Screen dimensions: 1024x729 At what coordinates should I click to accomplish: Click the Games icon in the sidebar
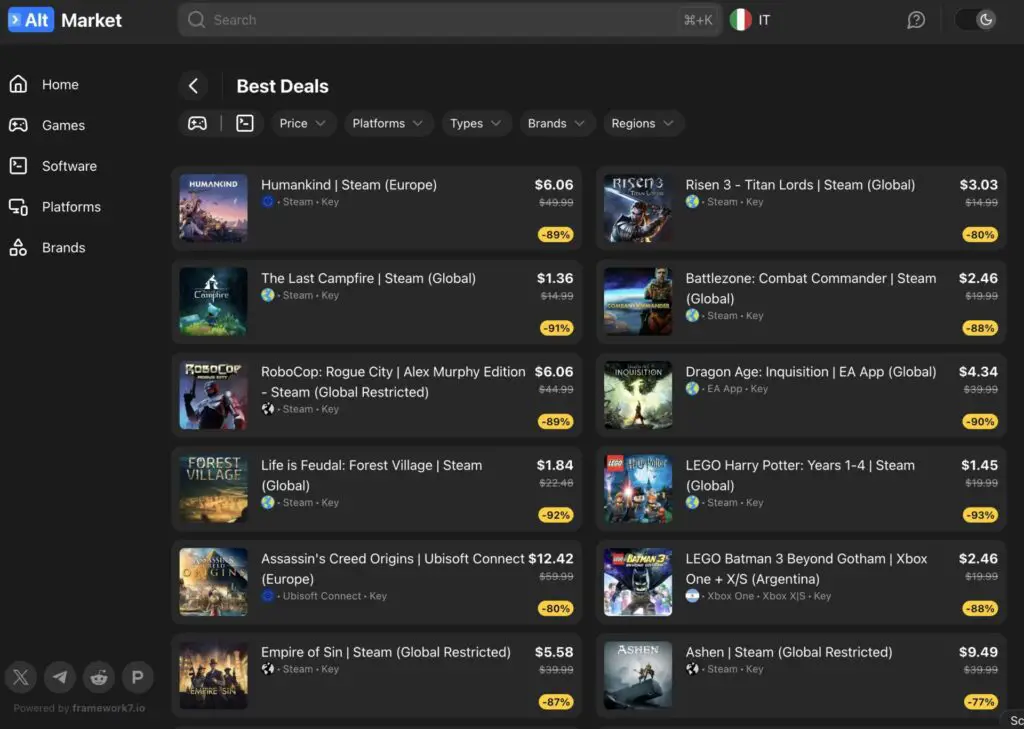point(20,125)
